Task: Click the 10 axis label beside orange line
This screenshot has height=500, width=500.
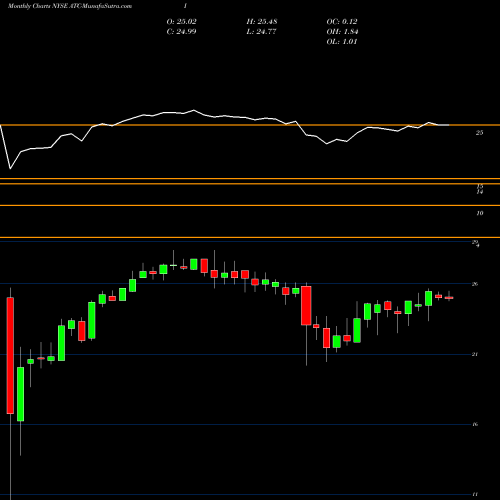Action: 480,213
